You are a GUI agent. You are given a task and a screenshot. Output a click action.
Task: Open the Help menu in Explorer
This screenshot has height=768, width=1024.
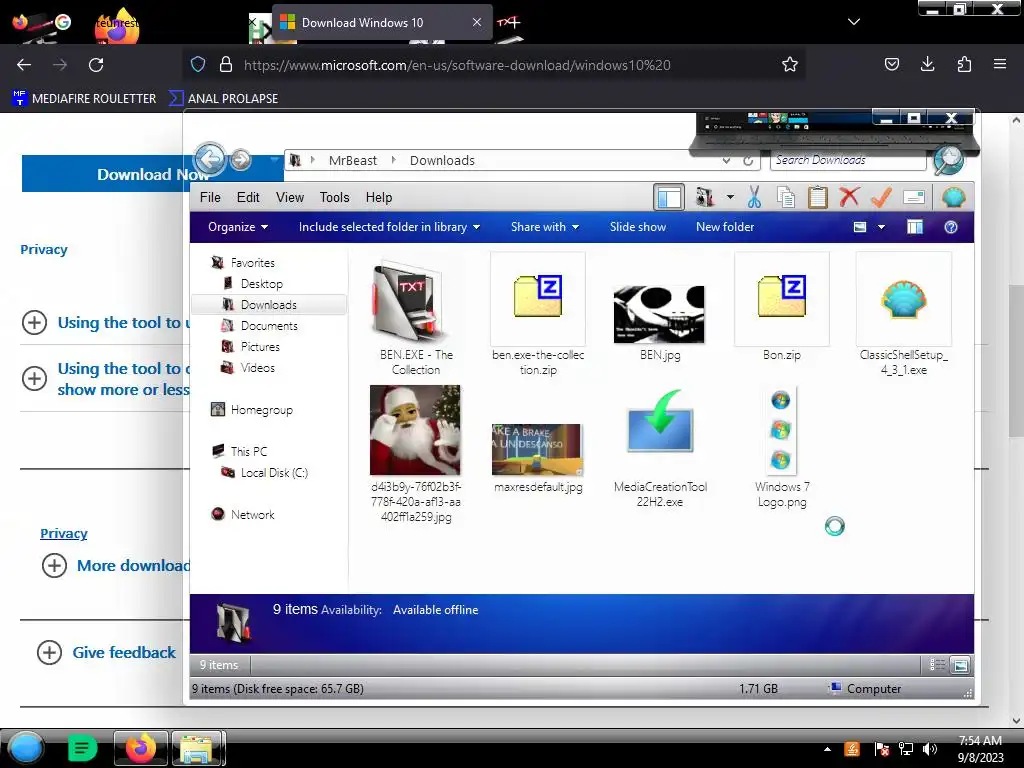pos(379,197)
